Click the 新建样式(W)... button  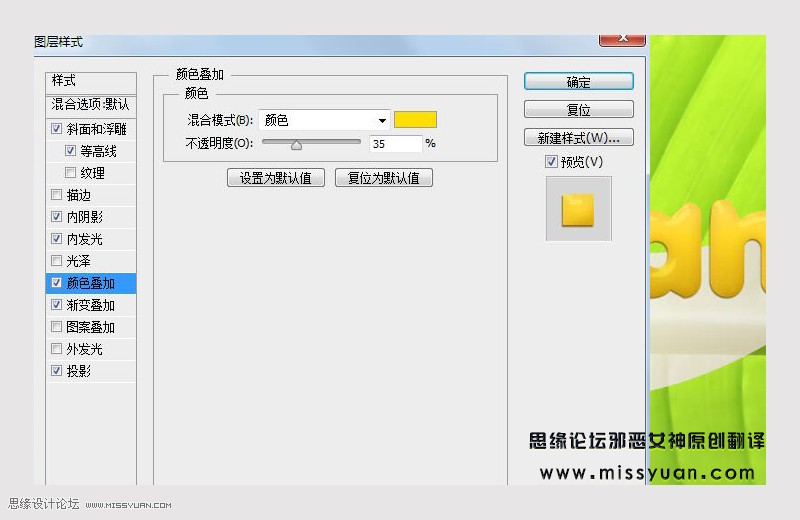click(579, 137)
